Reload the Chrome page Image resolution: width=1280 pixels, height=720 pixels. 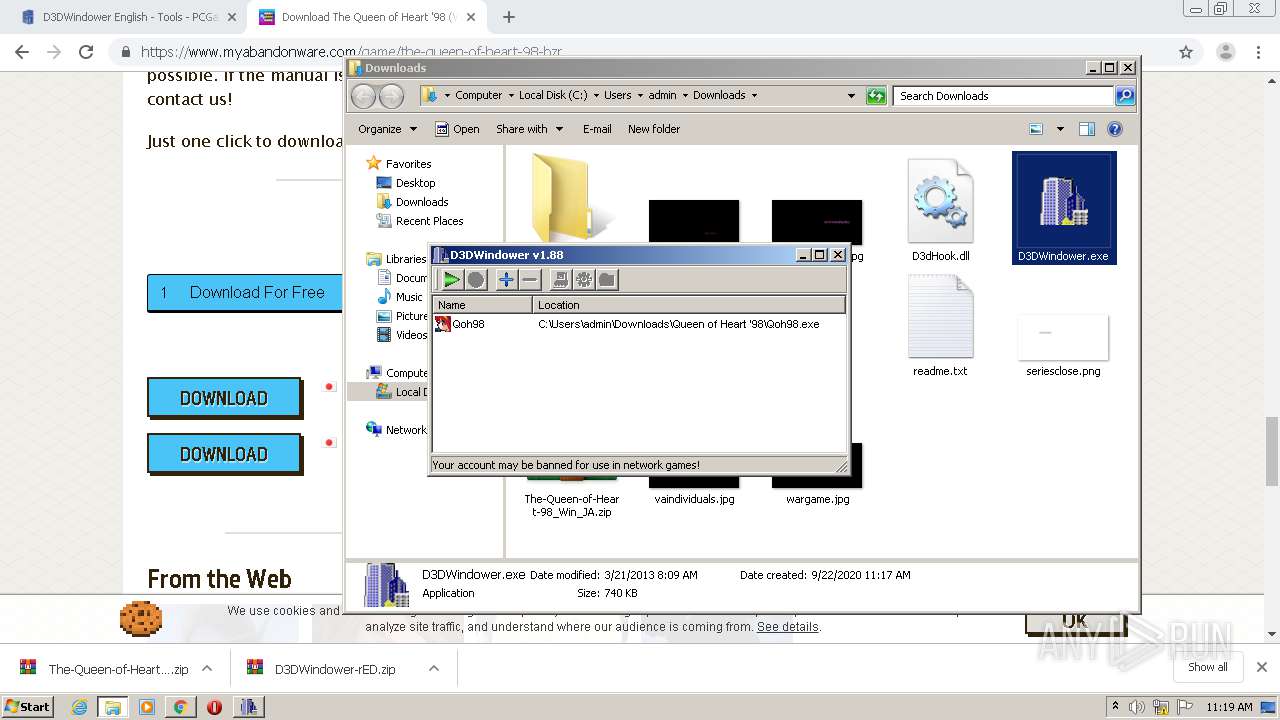coord(86,52)
